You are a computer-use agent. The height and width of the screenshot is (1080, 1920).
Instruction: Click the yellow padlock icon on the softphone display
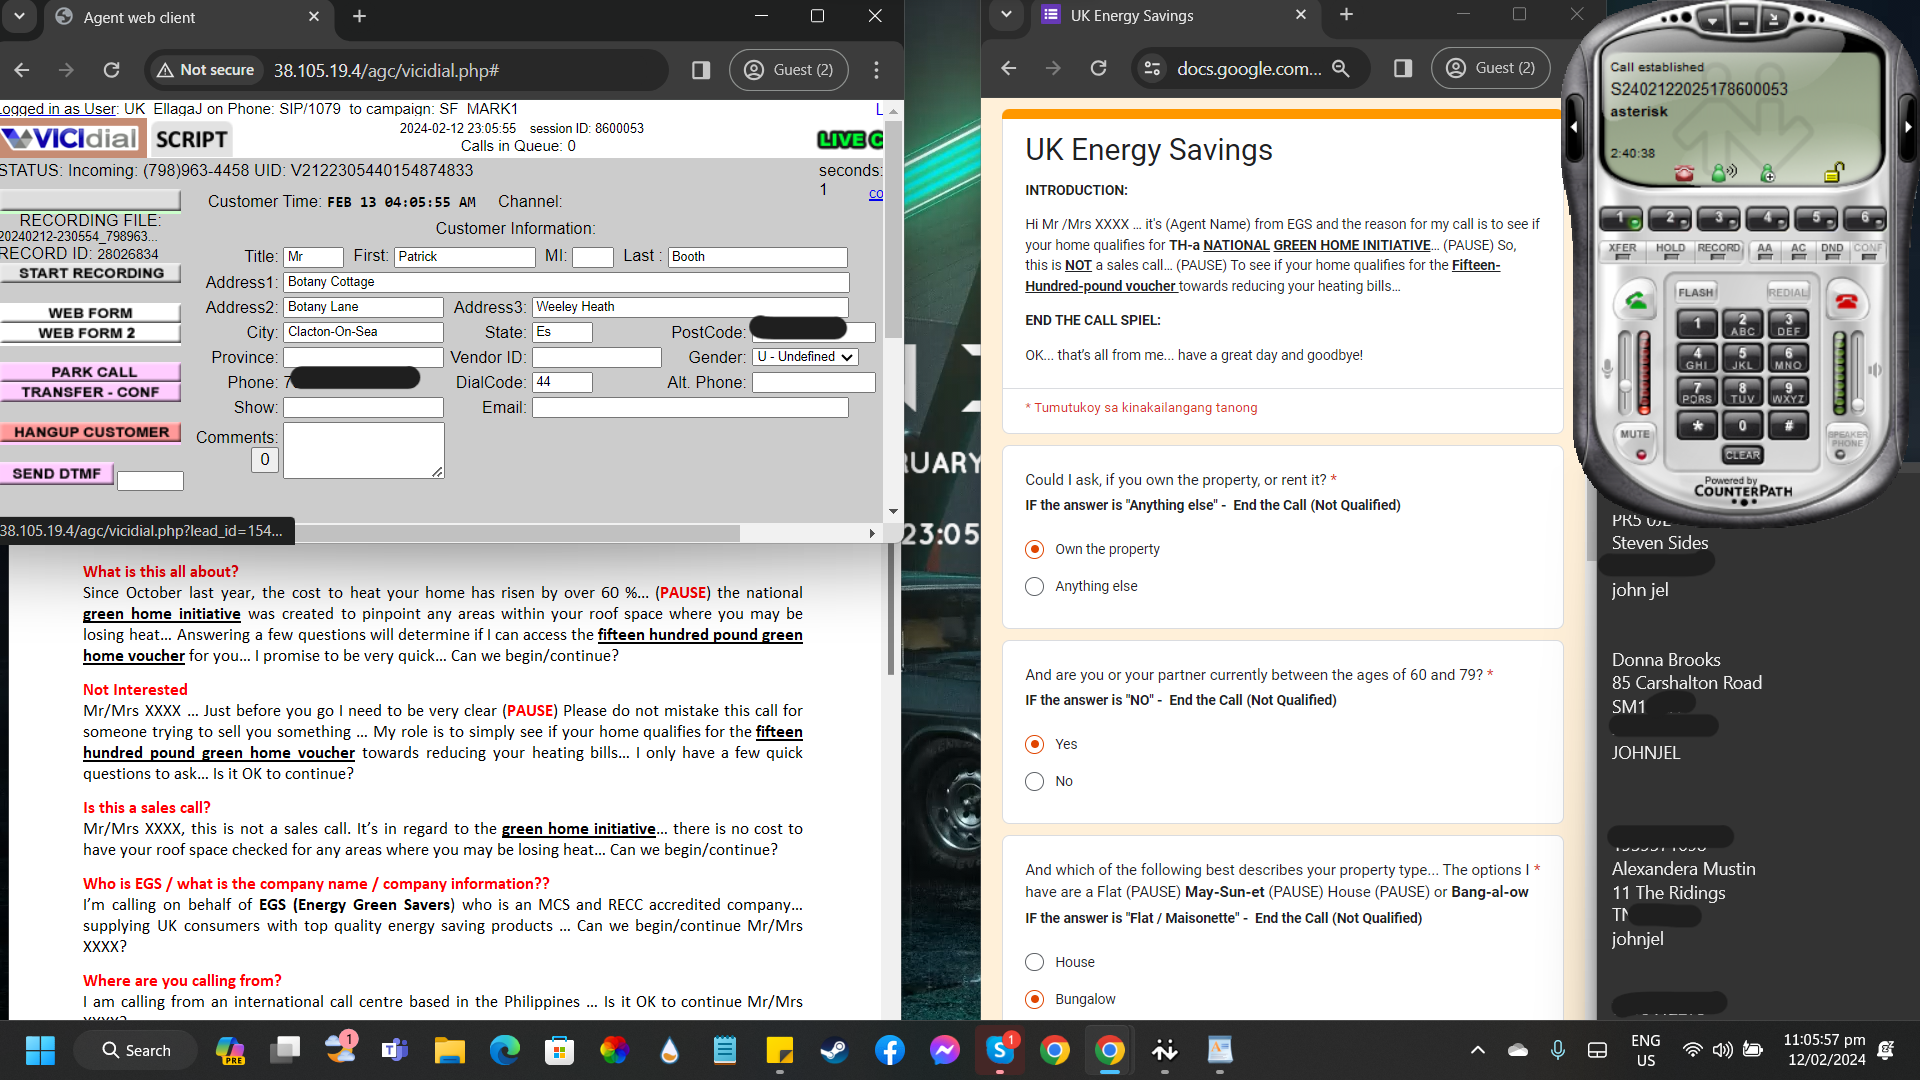[x=1832, y=173]
